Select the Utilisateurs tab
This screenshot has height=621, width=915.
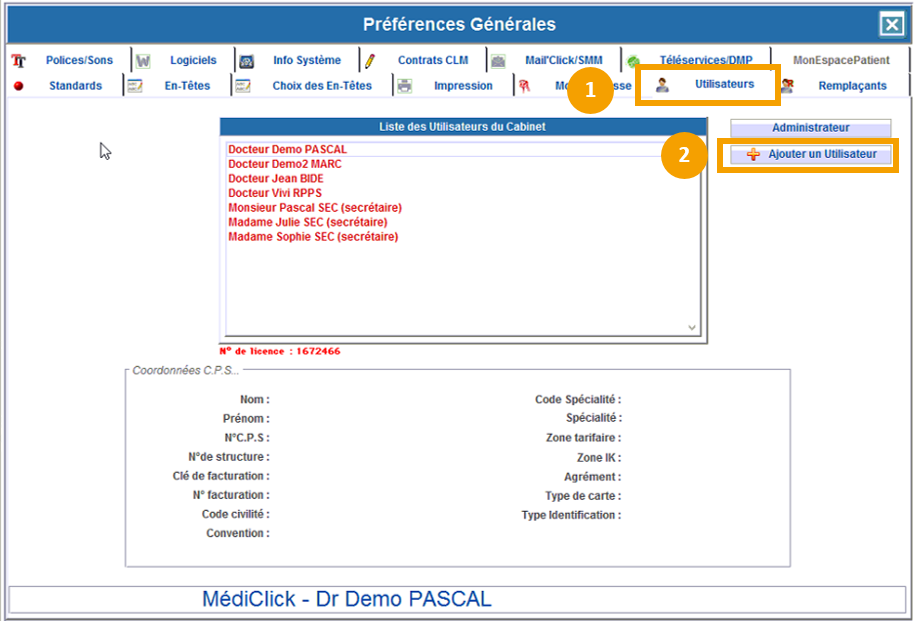724,85
